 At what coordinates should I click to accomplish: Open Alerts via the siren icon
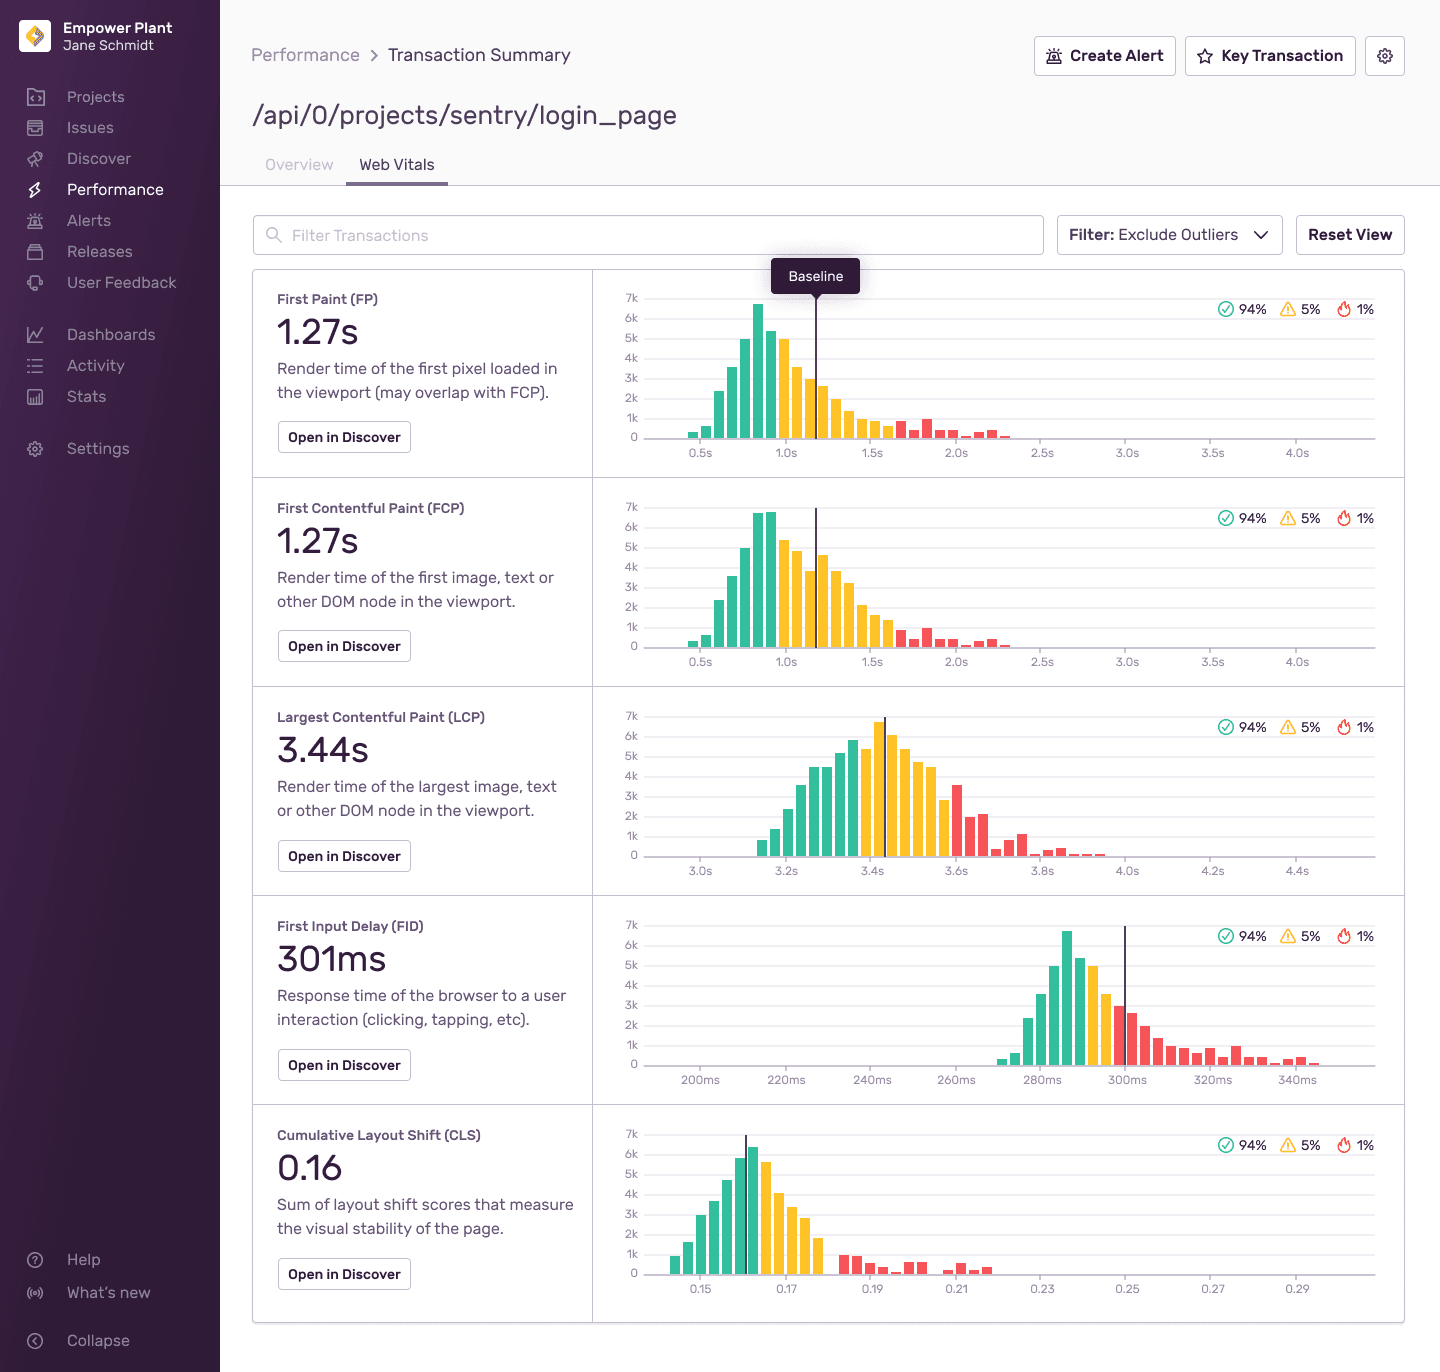35,220
